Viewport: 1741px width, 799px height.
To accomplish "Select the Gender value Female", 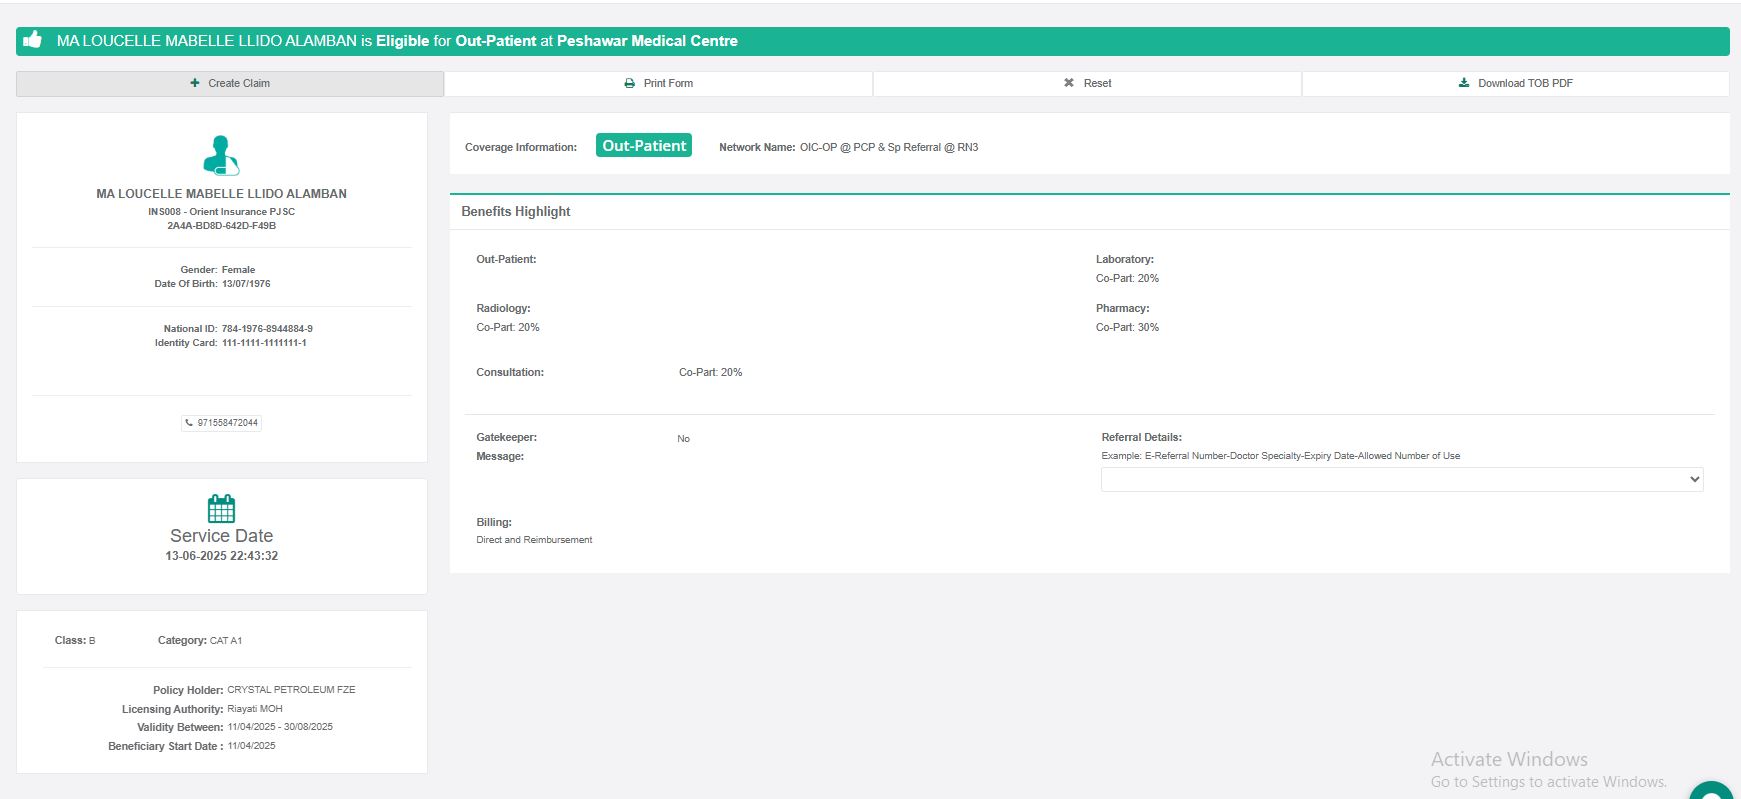I will (x=238, y=270).
